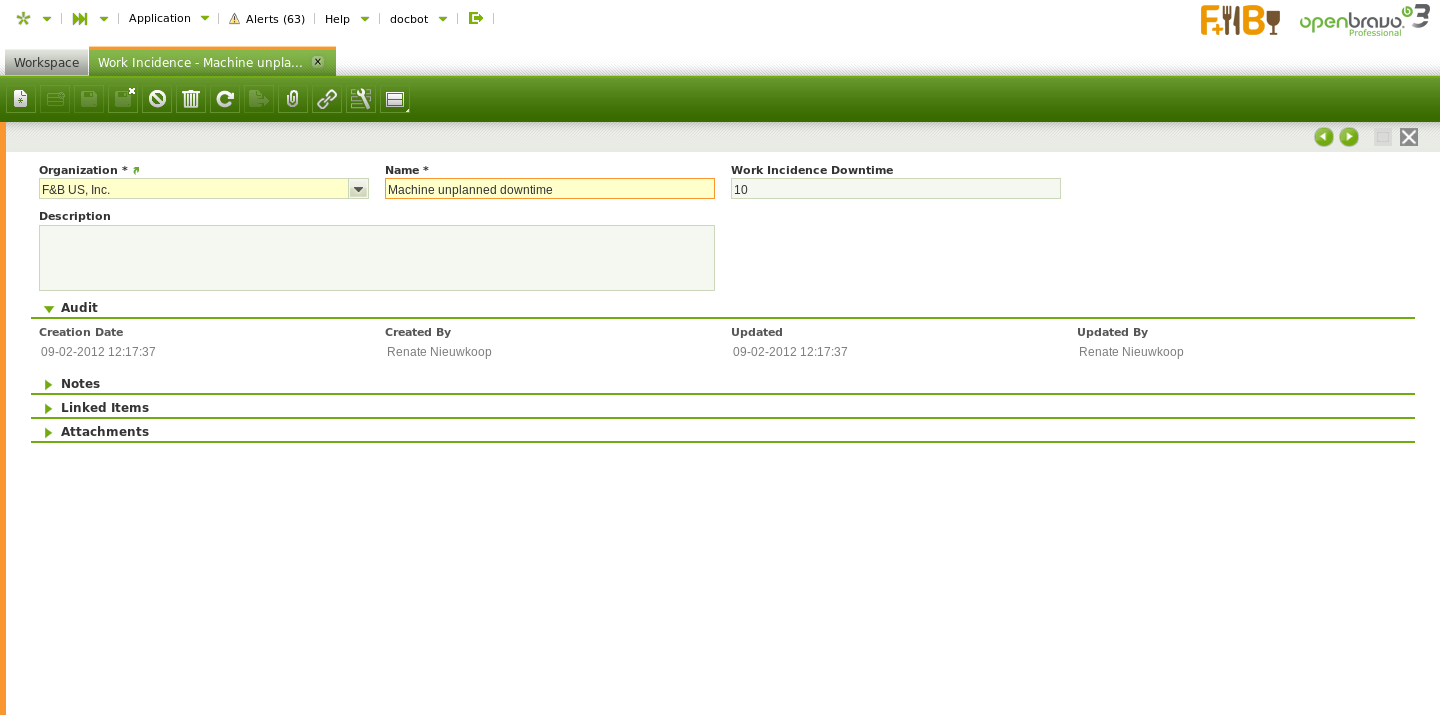Viewport: 1440px width, 715px height.
Task: Click the chain link icon in the toolbar
Action: pyautogui.click(x=327, y=99)
